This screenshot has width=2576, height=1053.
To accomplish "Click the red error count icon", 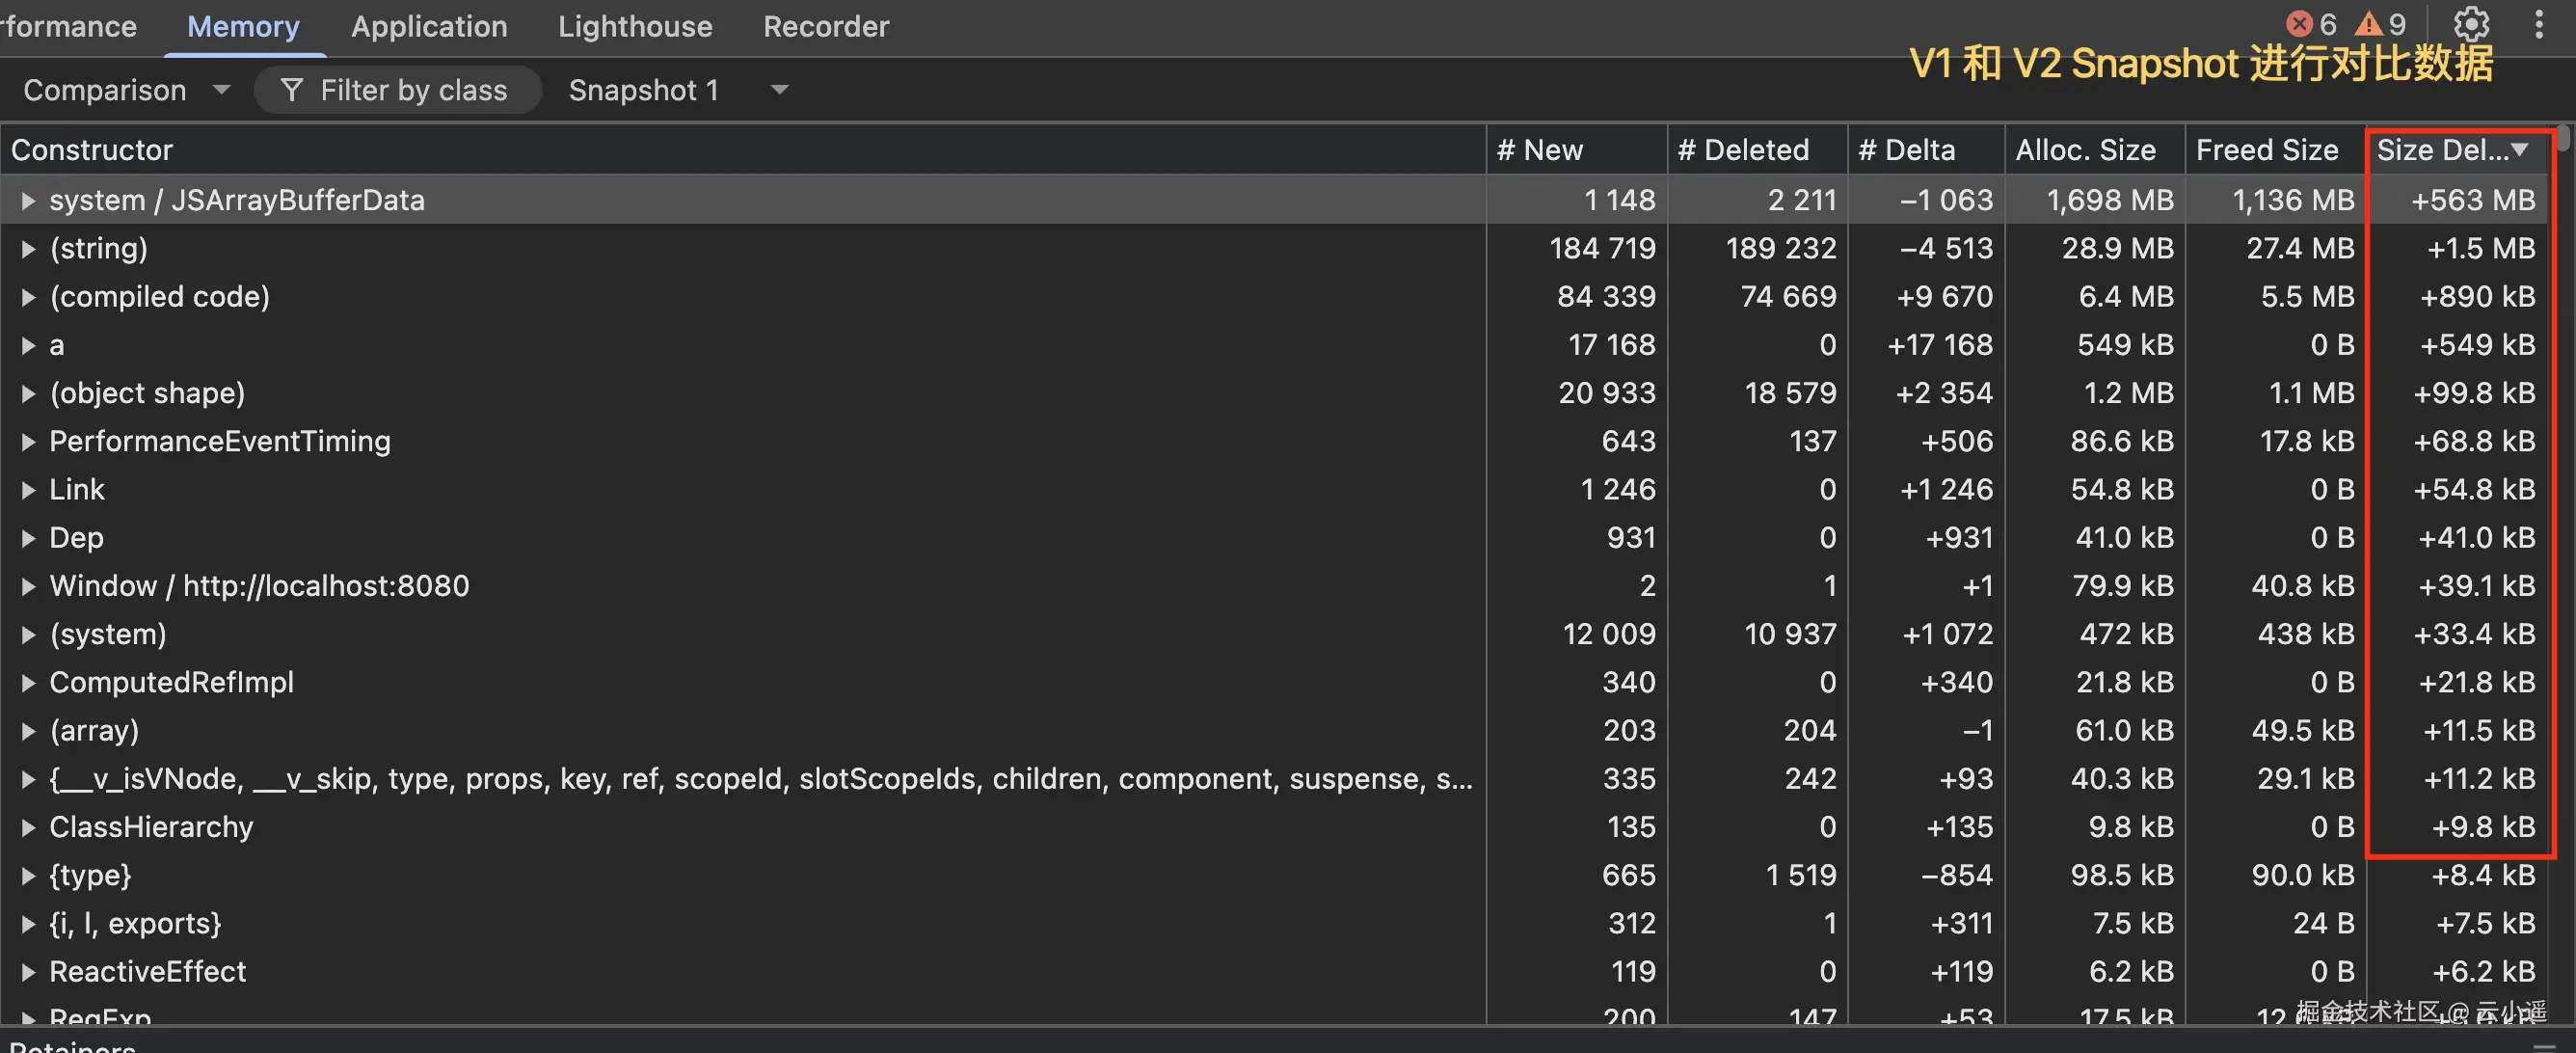I will 2300,24.
